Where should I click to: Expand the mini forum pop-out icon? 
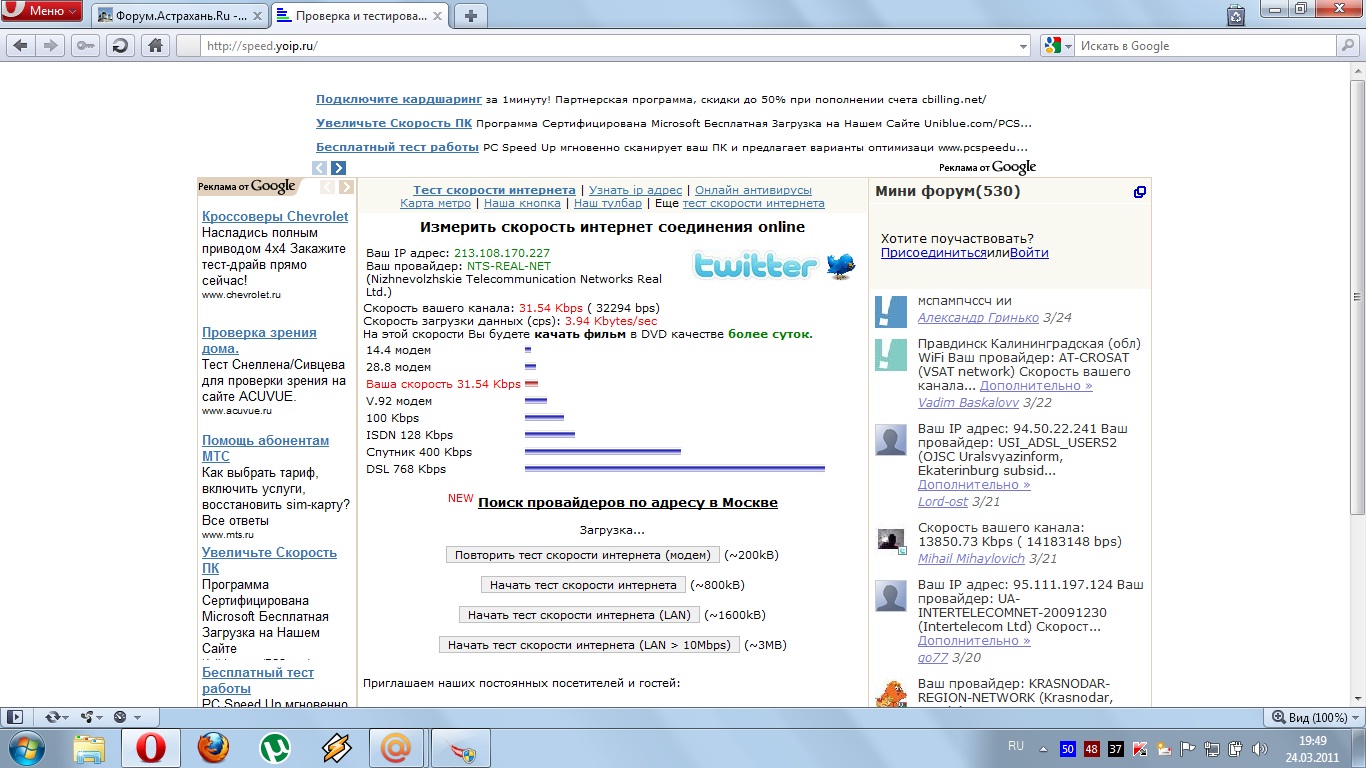point(1139,192)
